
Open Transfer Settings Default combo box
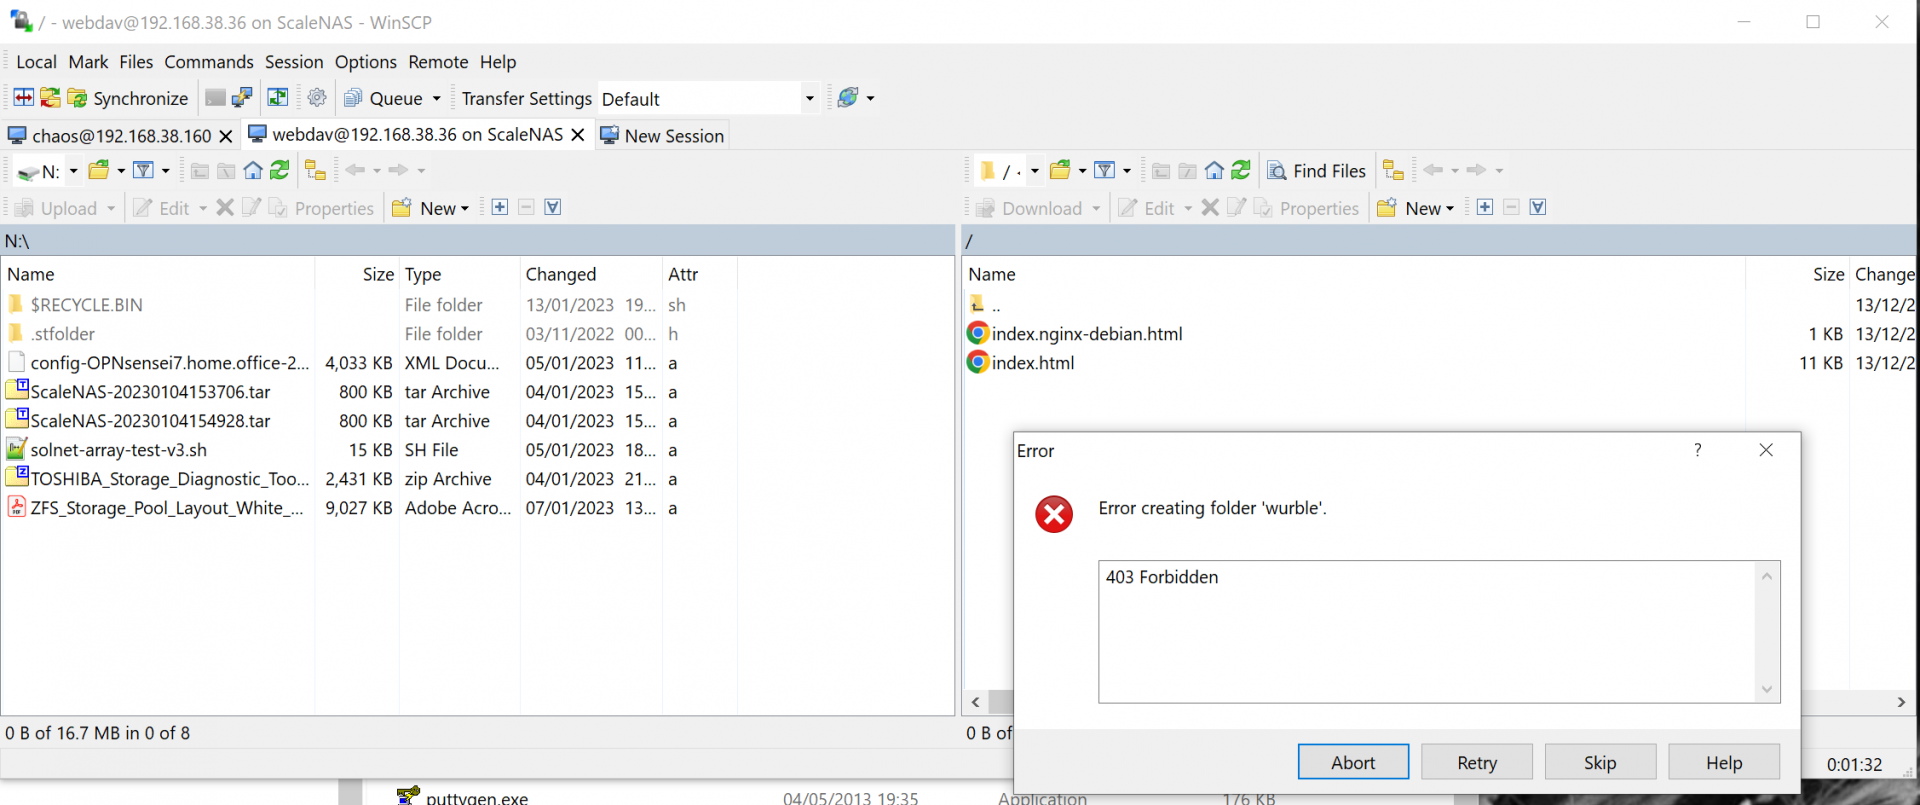tap(708, 98)
